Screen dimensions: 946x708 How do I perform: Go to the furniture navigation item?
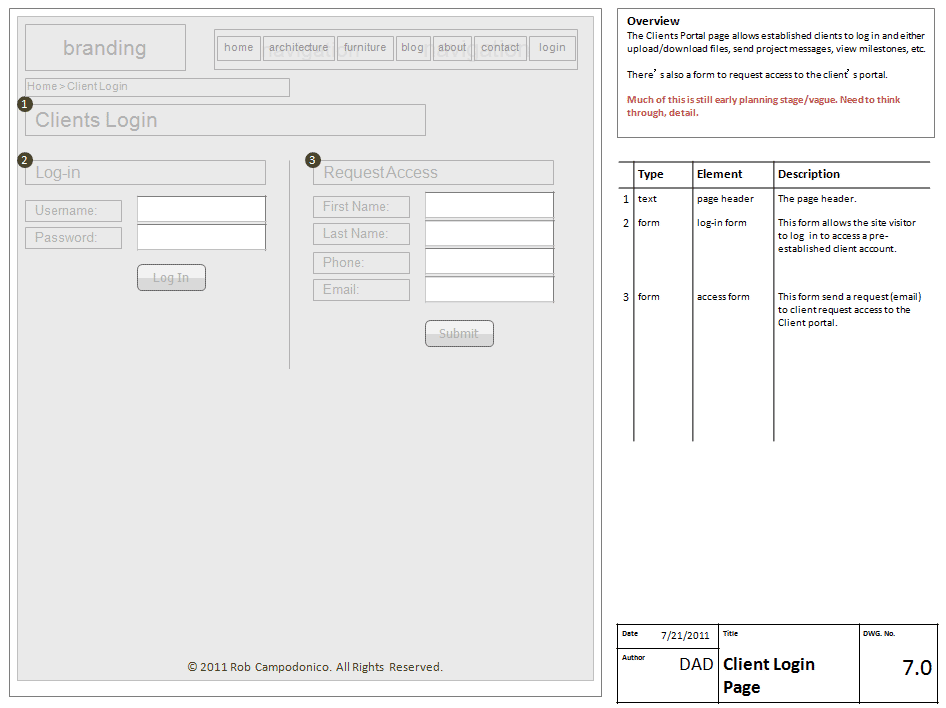(x=365, y=48)
